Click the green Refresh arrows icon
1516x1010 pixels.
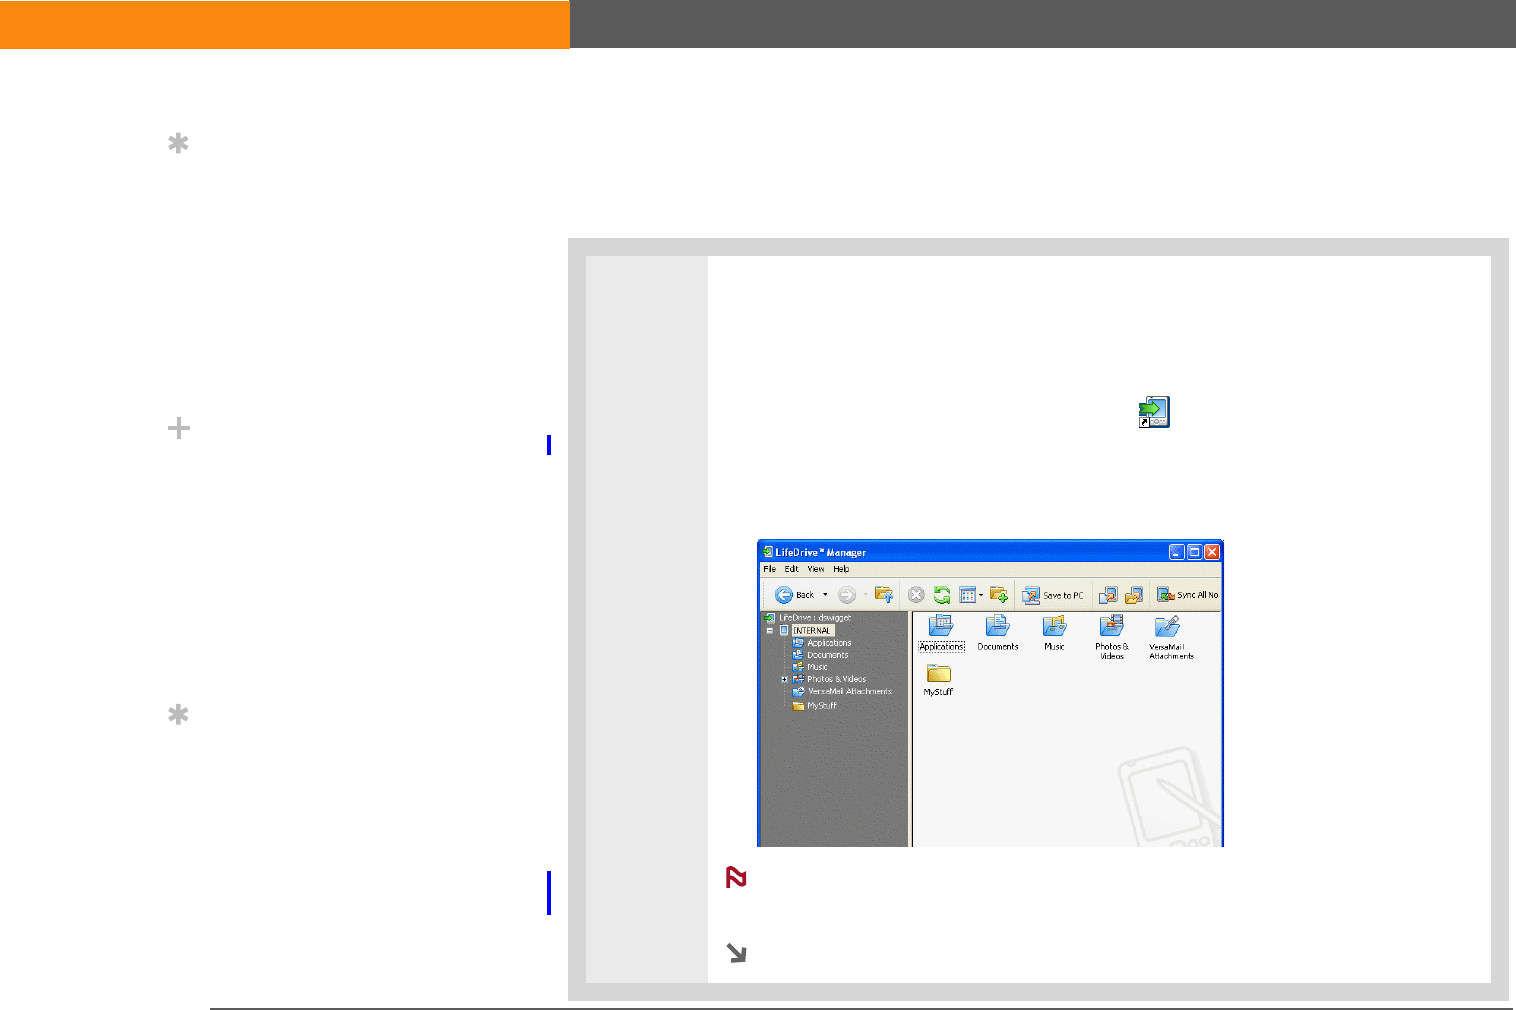click(942, 595)
